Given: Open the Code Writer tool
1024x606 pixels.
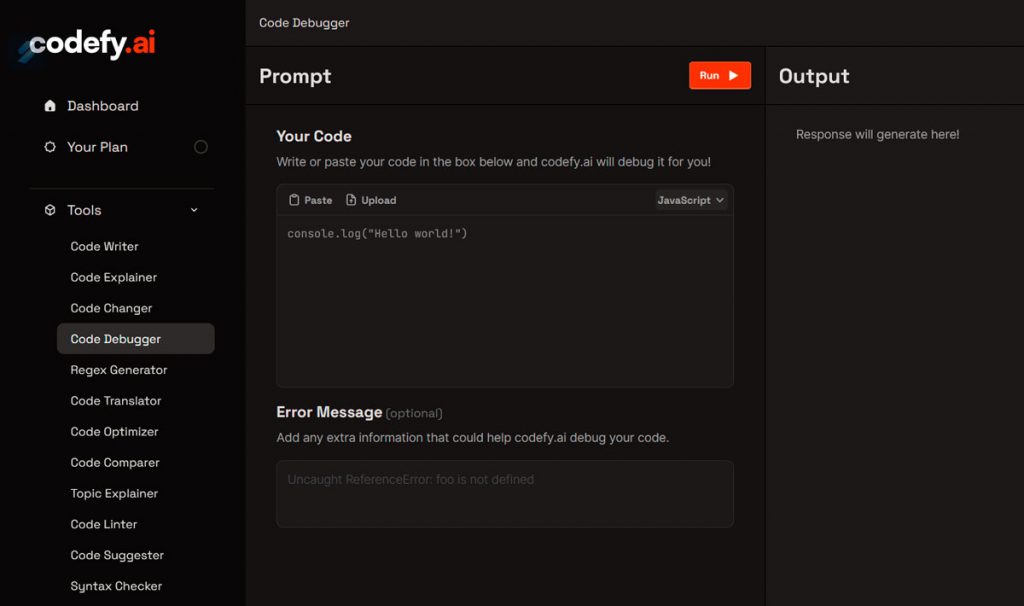Looking at the screenshot, I should (x=105, y=247).
